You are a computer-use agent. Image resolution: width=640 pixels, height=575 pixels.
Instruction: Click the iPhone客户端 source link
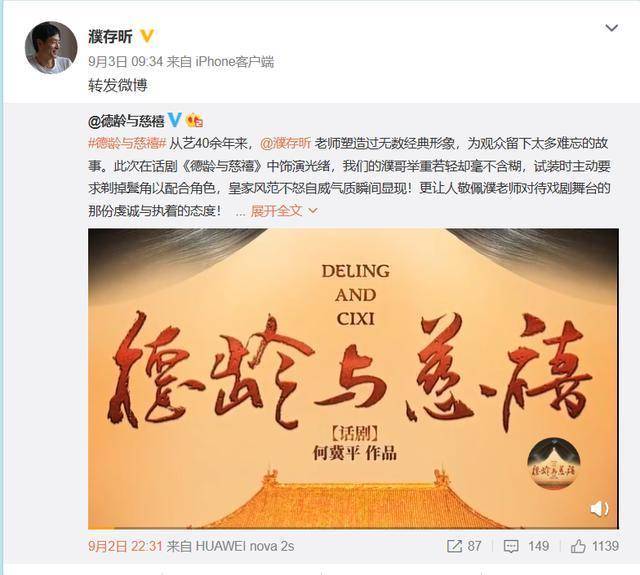click(x=235, y=62)
